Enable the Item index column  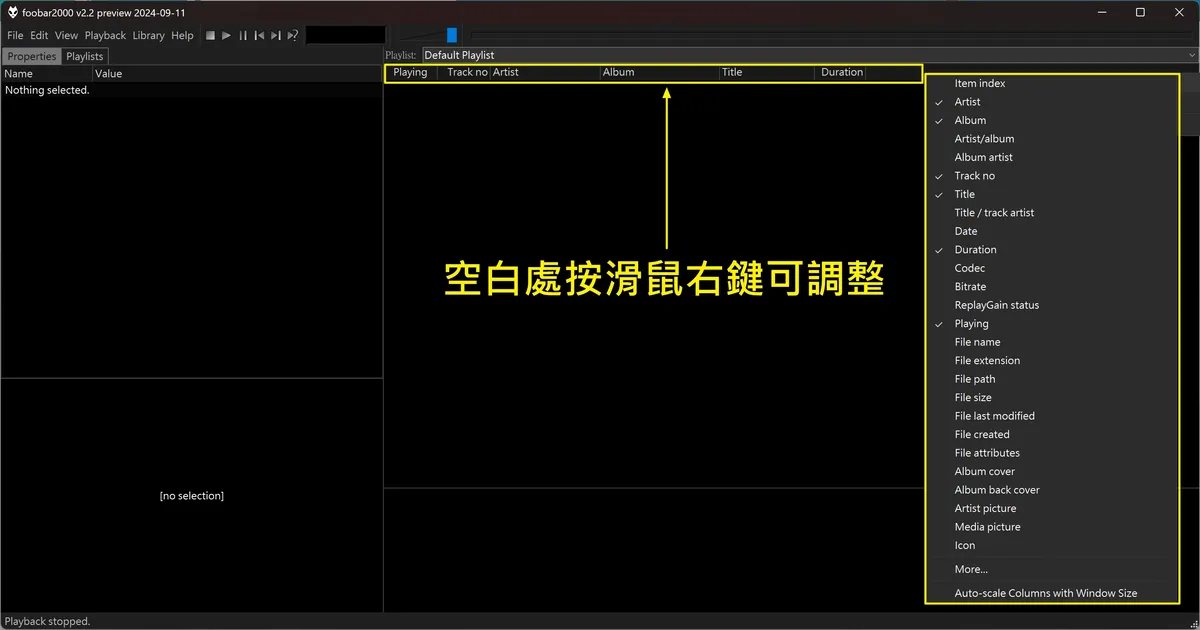[1052, 84]
